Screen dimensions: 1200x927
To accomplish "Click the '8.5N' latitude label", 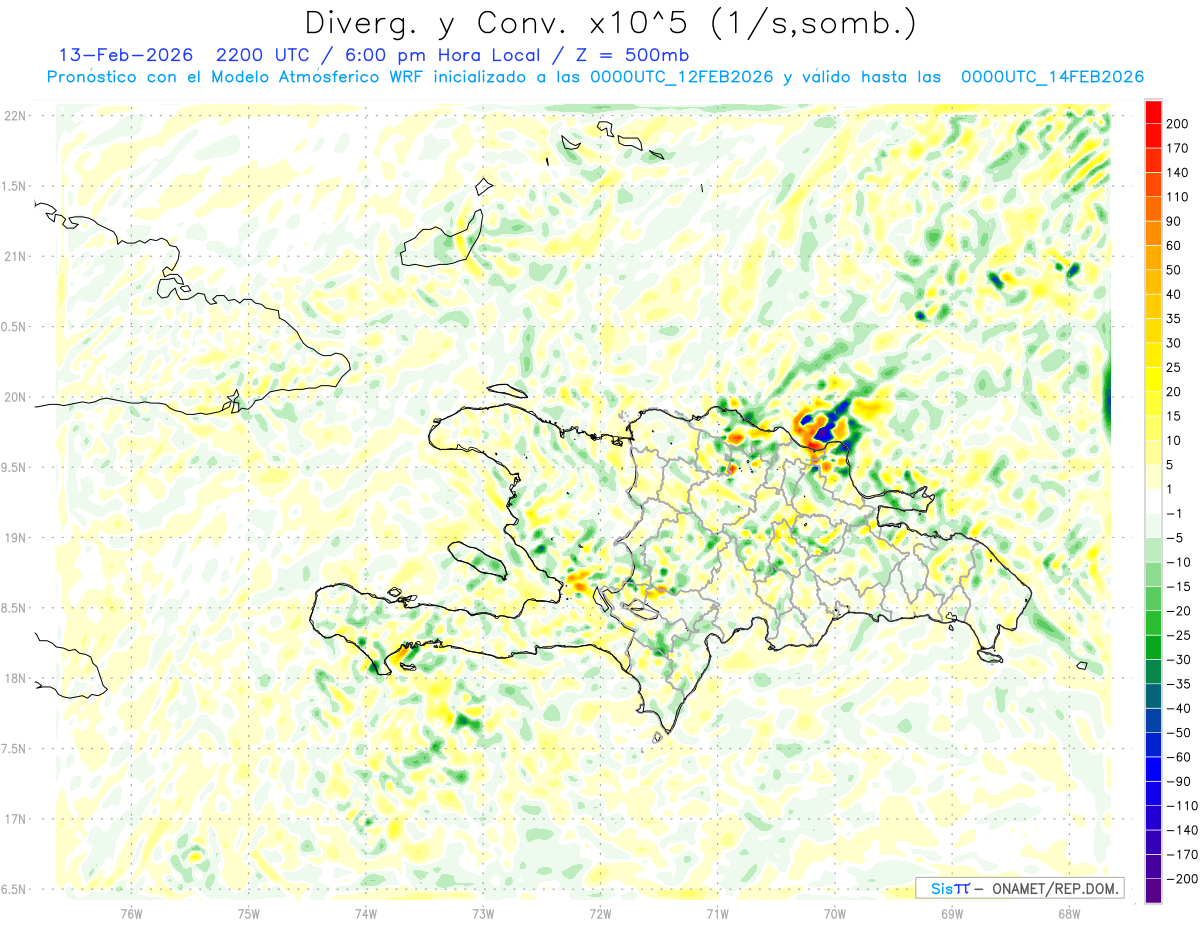I will click(14, 608).
